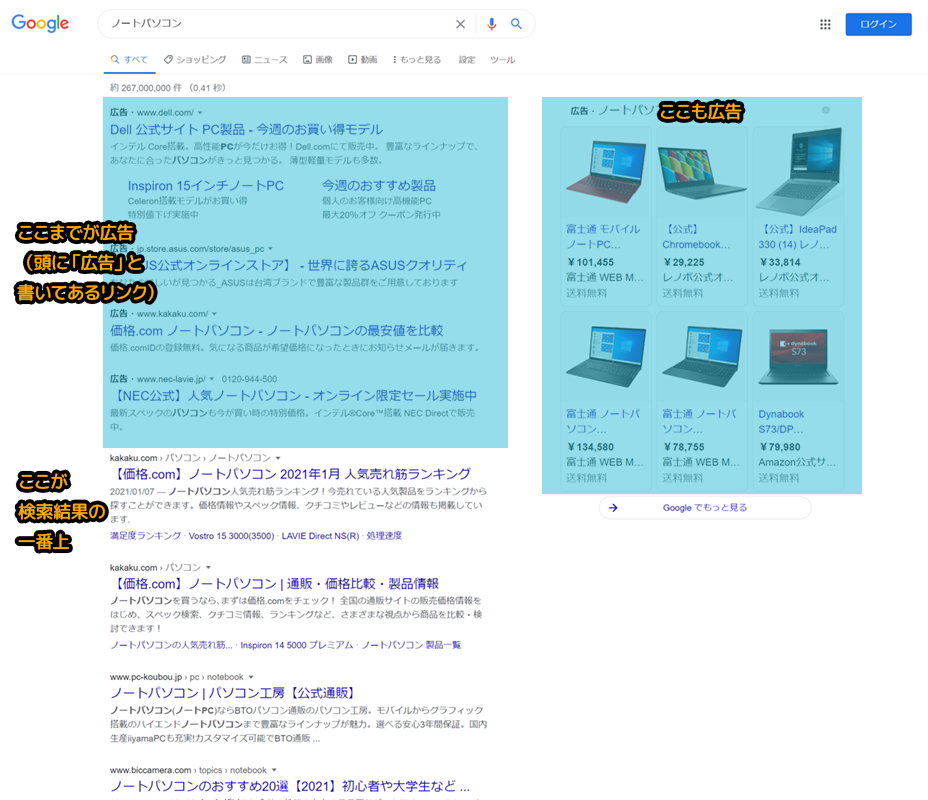Click the Chromebook ¥29,225 product image
Screen dimensions: 928x800
702,172
